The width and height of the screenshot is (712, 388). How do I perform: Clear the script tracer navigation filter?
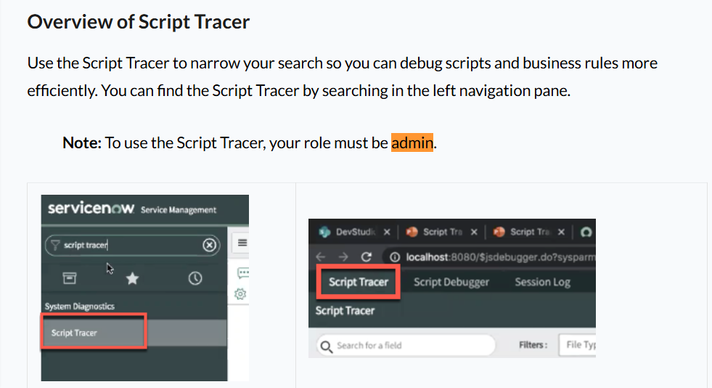209,245
